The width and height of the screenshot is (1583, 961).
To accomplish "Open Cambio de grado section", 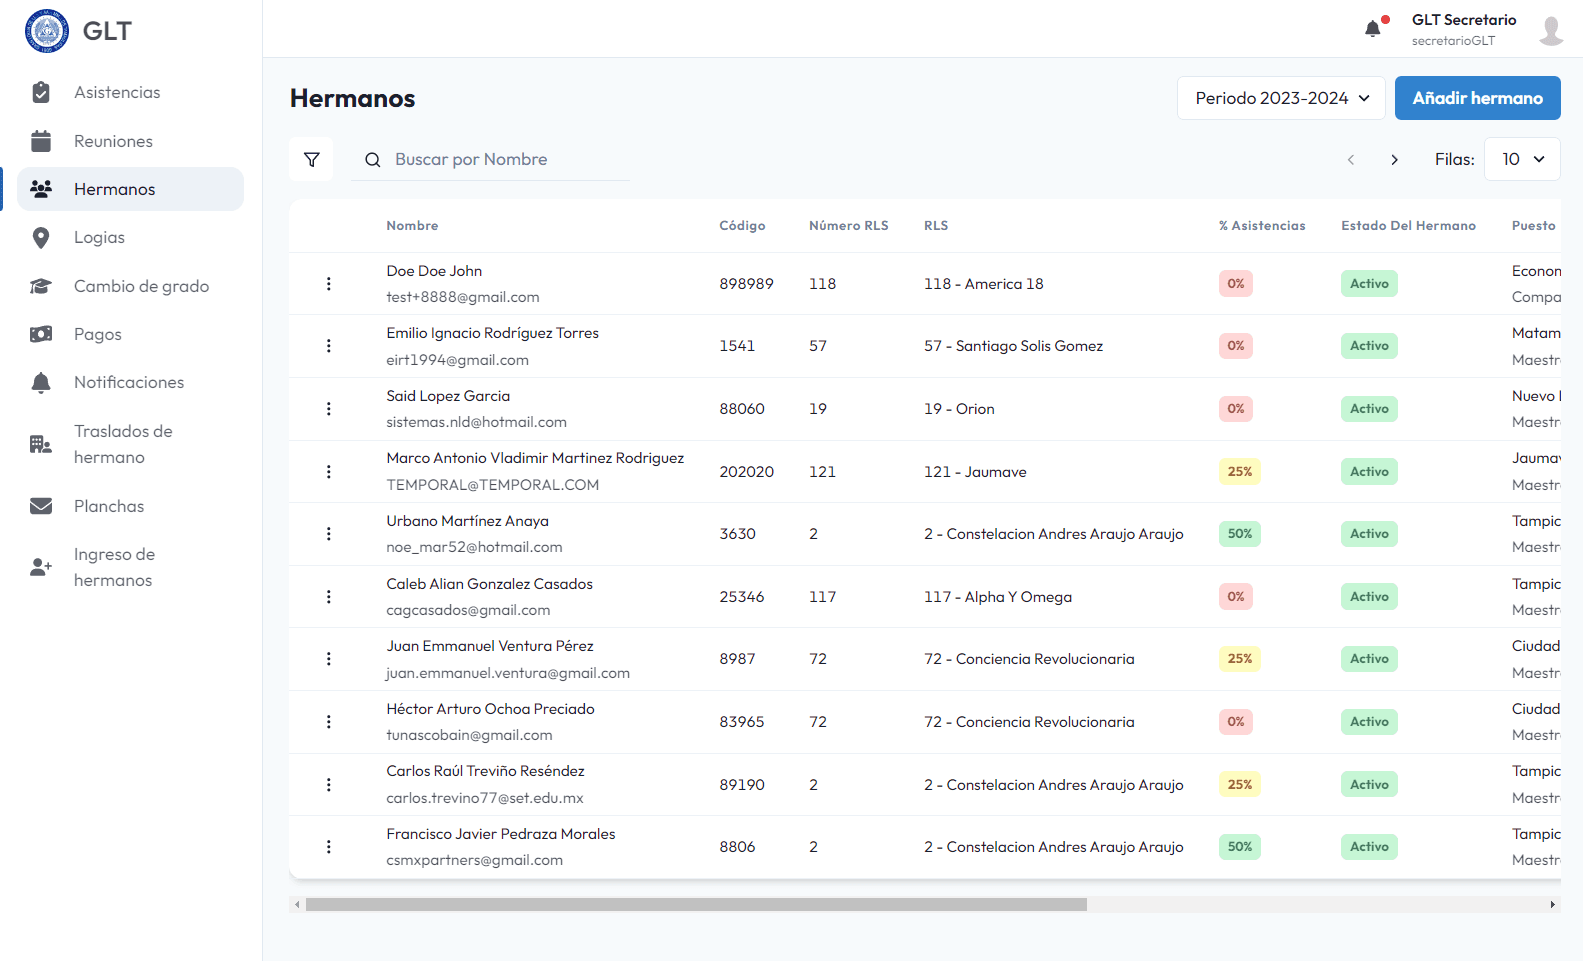I will pyautogui.click(x=141, y=286).
